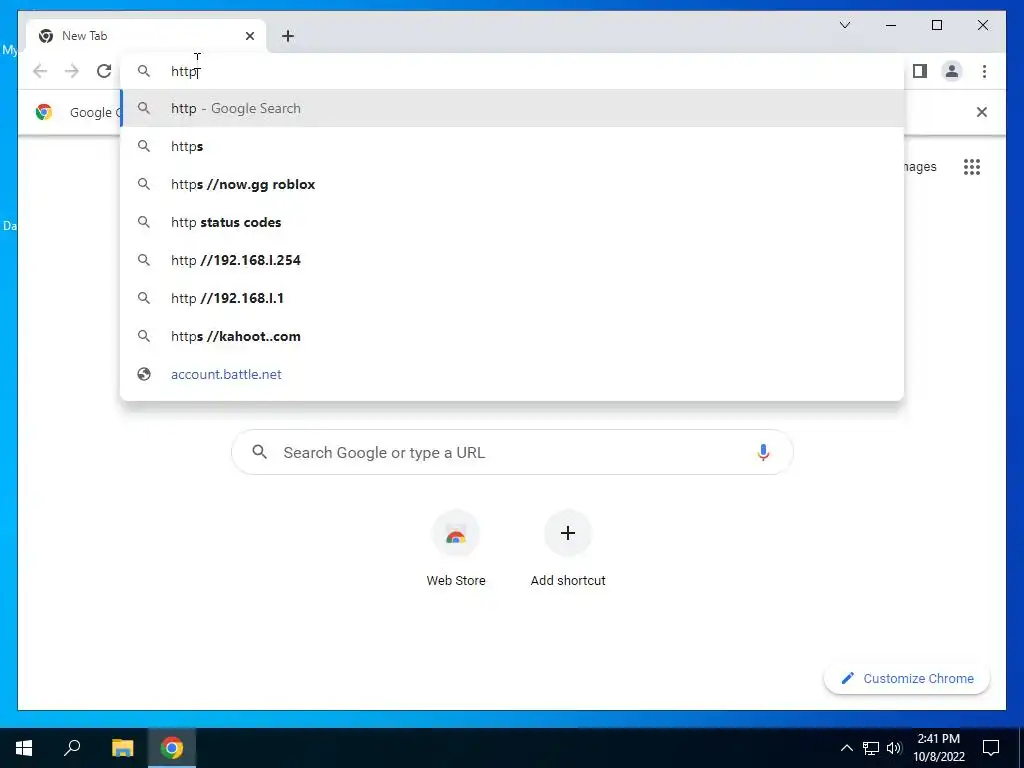Open the notification center icon
This screenshot has height=768, width=1024.
(991, 748)
